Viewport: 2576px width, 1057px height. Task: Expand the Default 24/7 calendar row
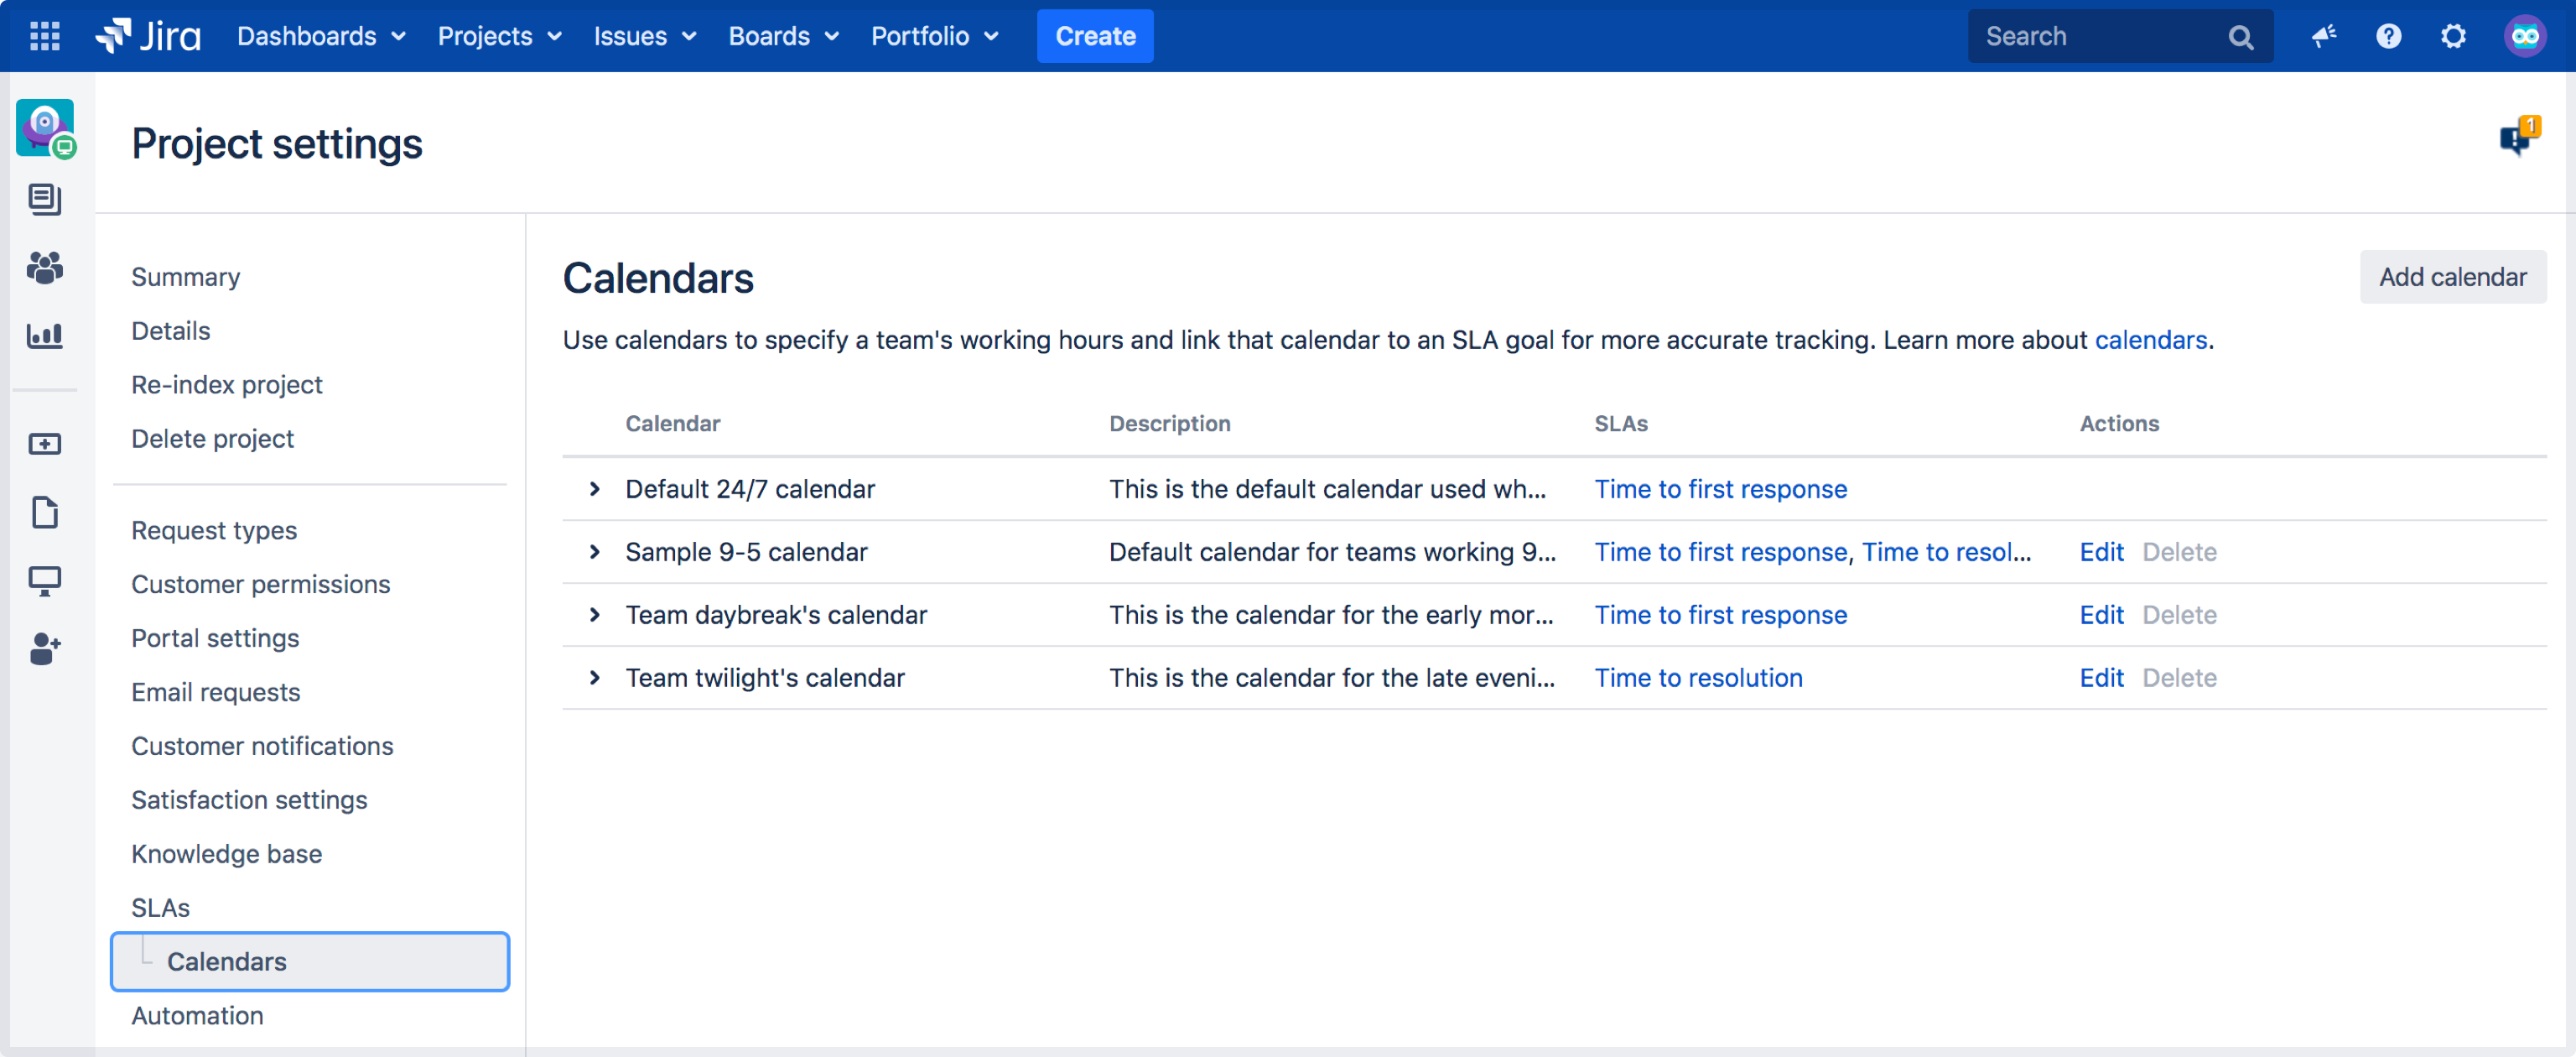click(x=595, y=488)
